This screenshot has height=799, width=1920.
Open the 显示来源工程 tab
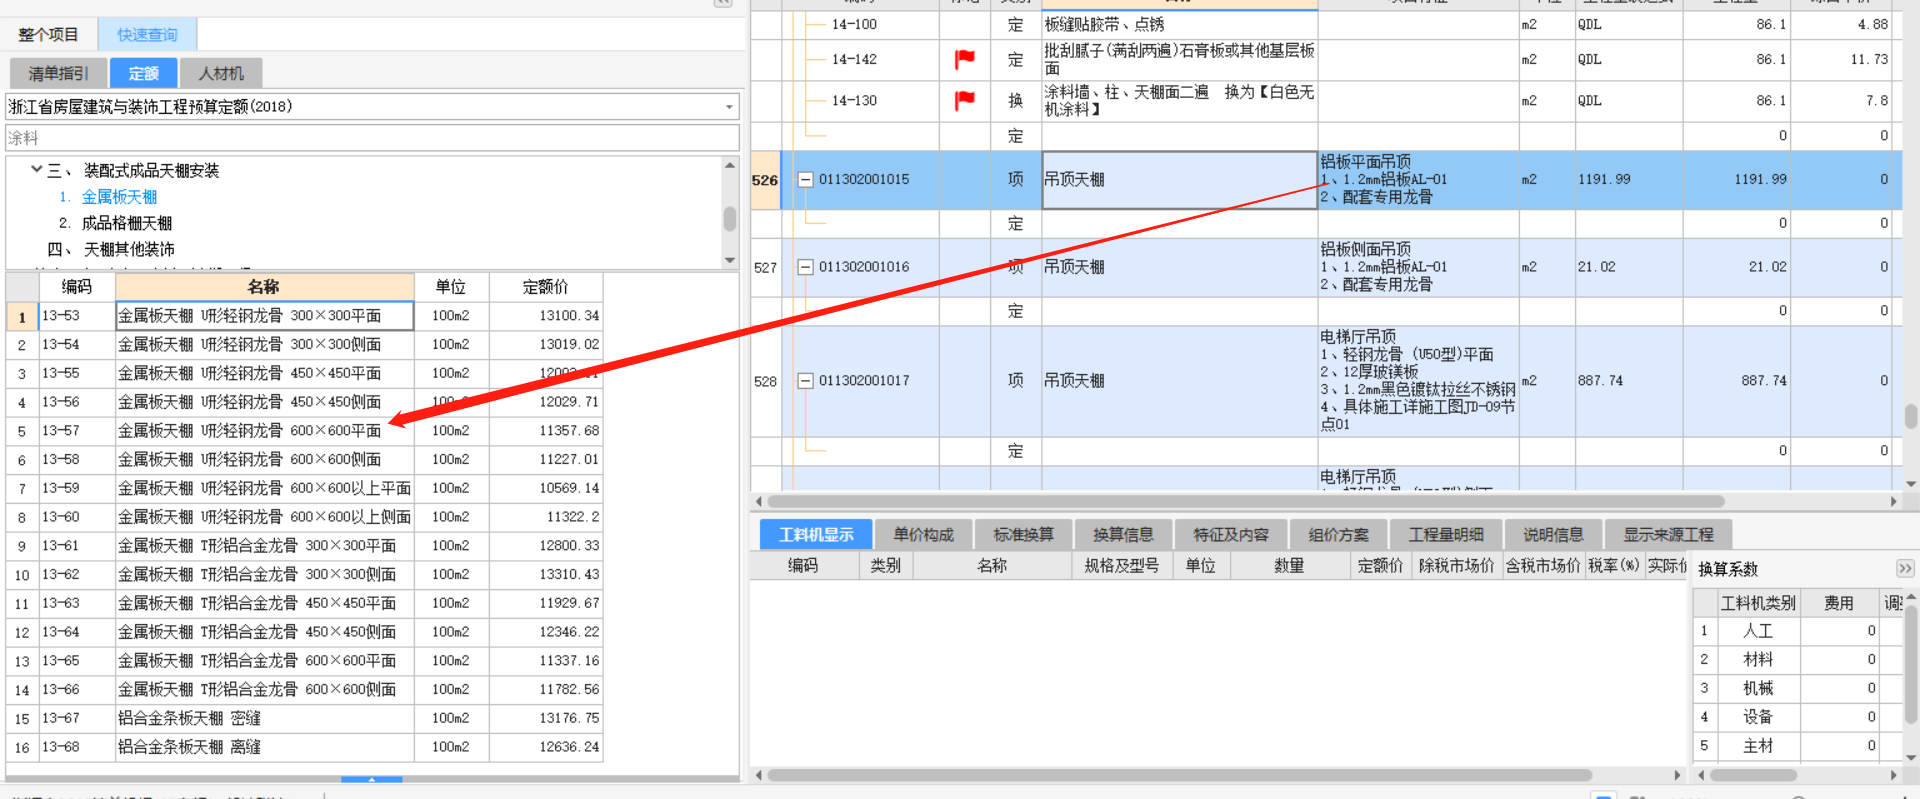(1668, 535)
